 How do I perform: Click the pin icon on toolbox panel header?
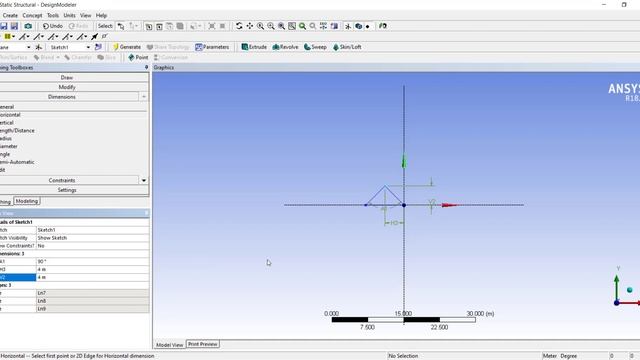click(x=147, y=67)
